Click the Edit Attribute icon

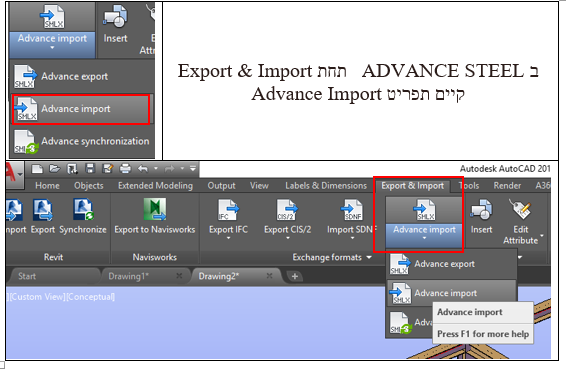(x=520, y=209)
